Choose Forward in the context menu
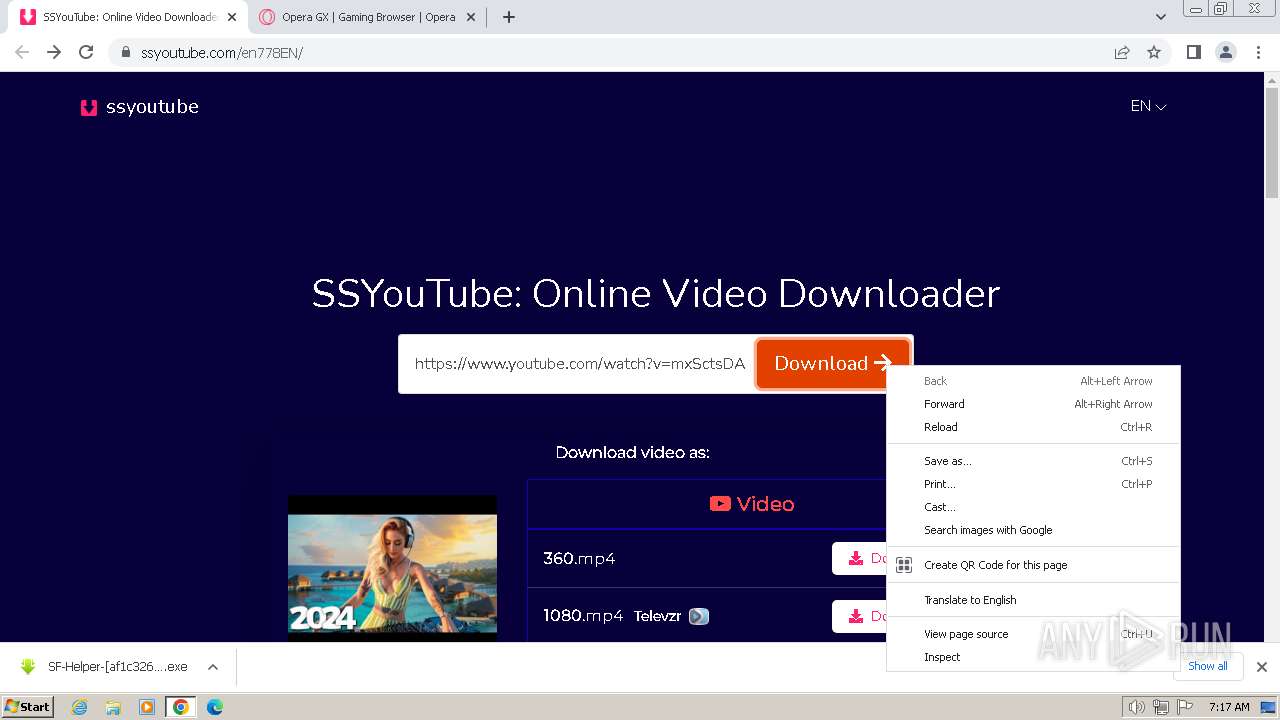Screen dimensions: 1280x720 coord(1034,404)
